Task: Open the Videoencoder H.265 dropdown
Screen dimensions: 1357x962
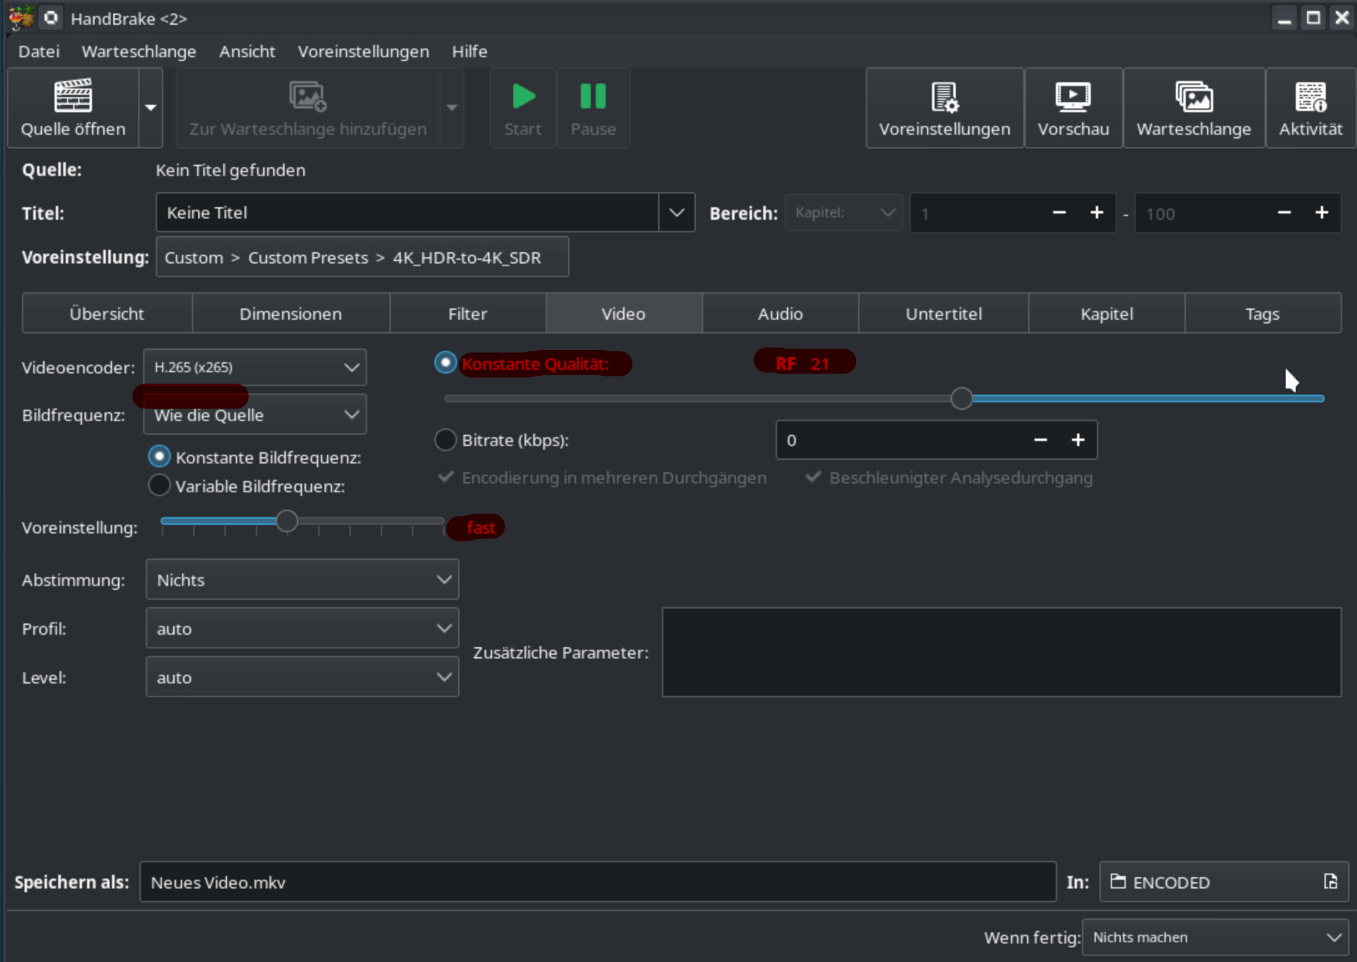Action: [x=255, y=367]
